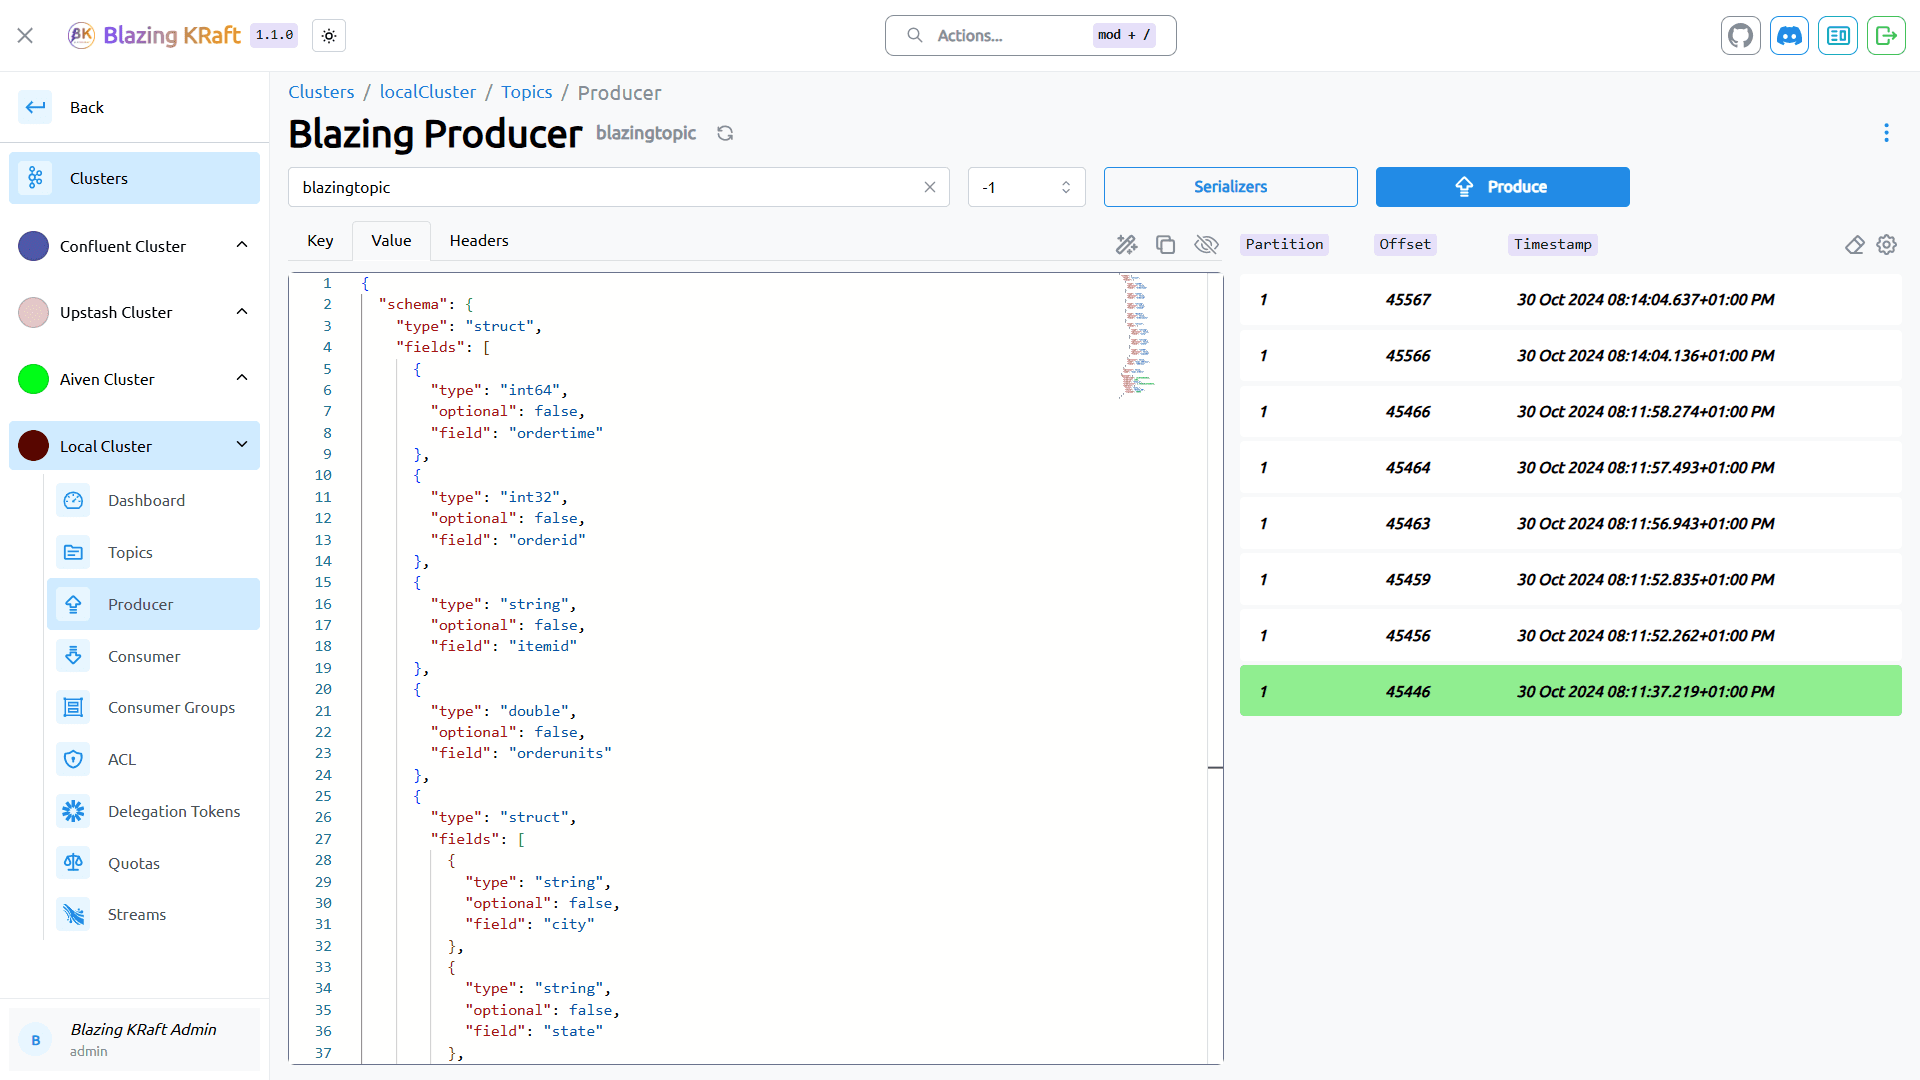The height and width of the screenshot is (1080, 1920).
Task: Navigate to Delegation Tokens
Action: coord(153,811)
